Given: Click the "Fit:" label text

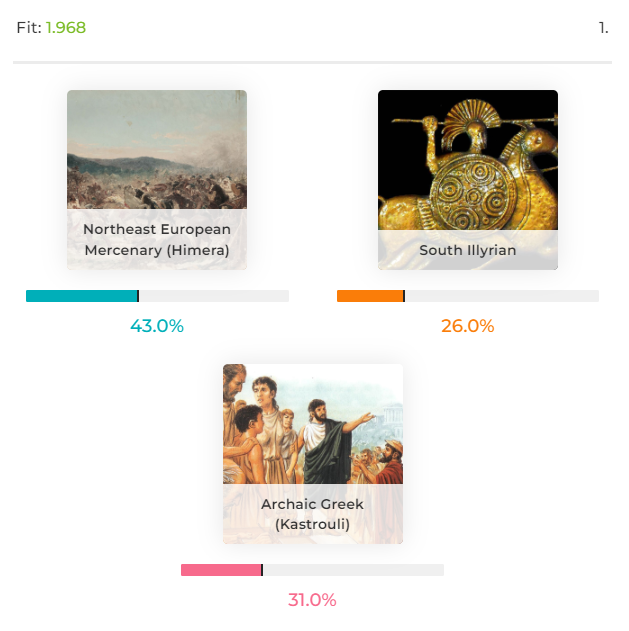Looking at the screenshot, I should click(29, 28).
